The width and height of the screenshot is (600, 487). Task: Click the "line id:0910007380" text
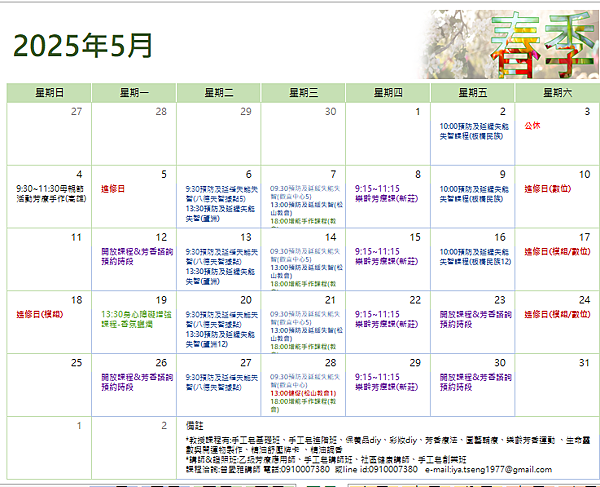(x=379, y=469)
